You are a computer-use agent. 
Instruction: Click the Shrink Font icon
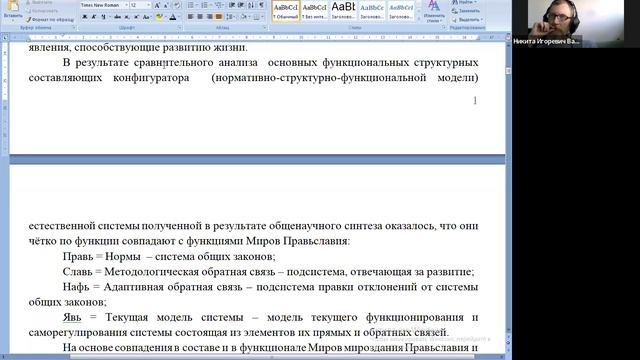click(166, 5)
